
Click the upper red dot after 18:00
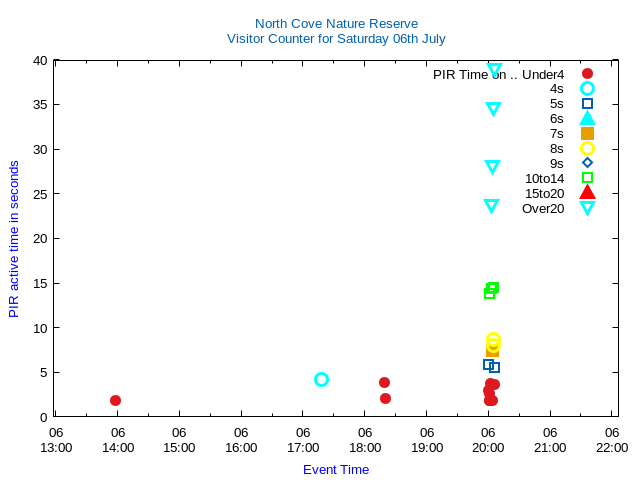pos(384,382)
